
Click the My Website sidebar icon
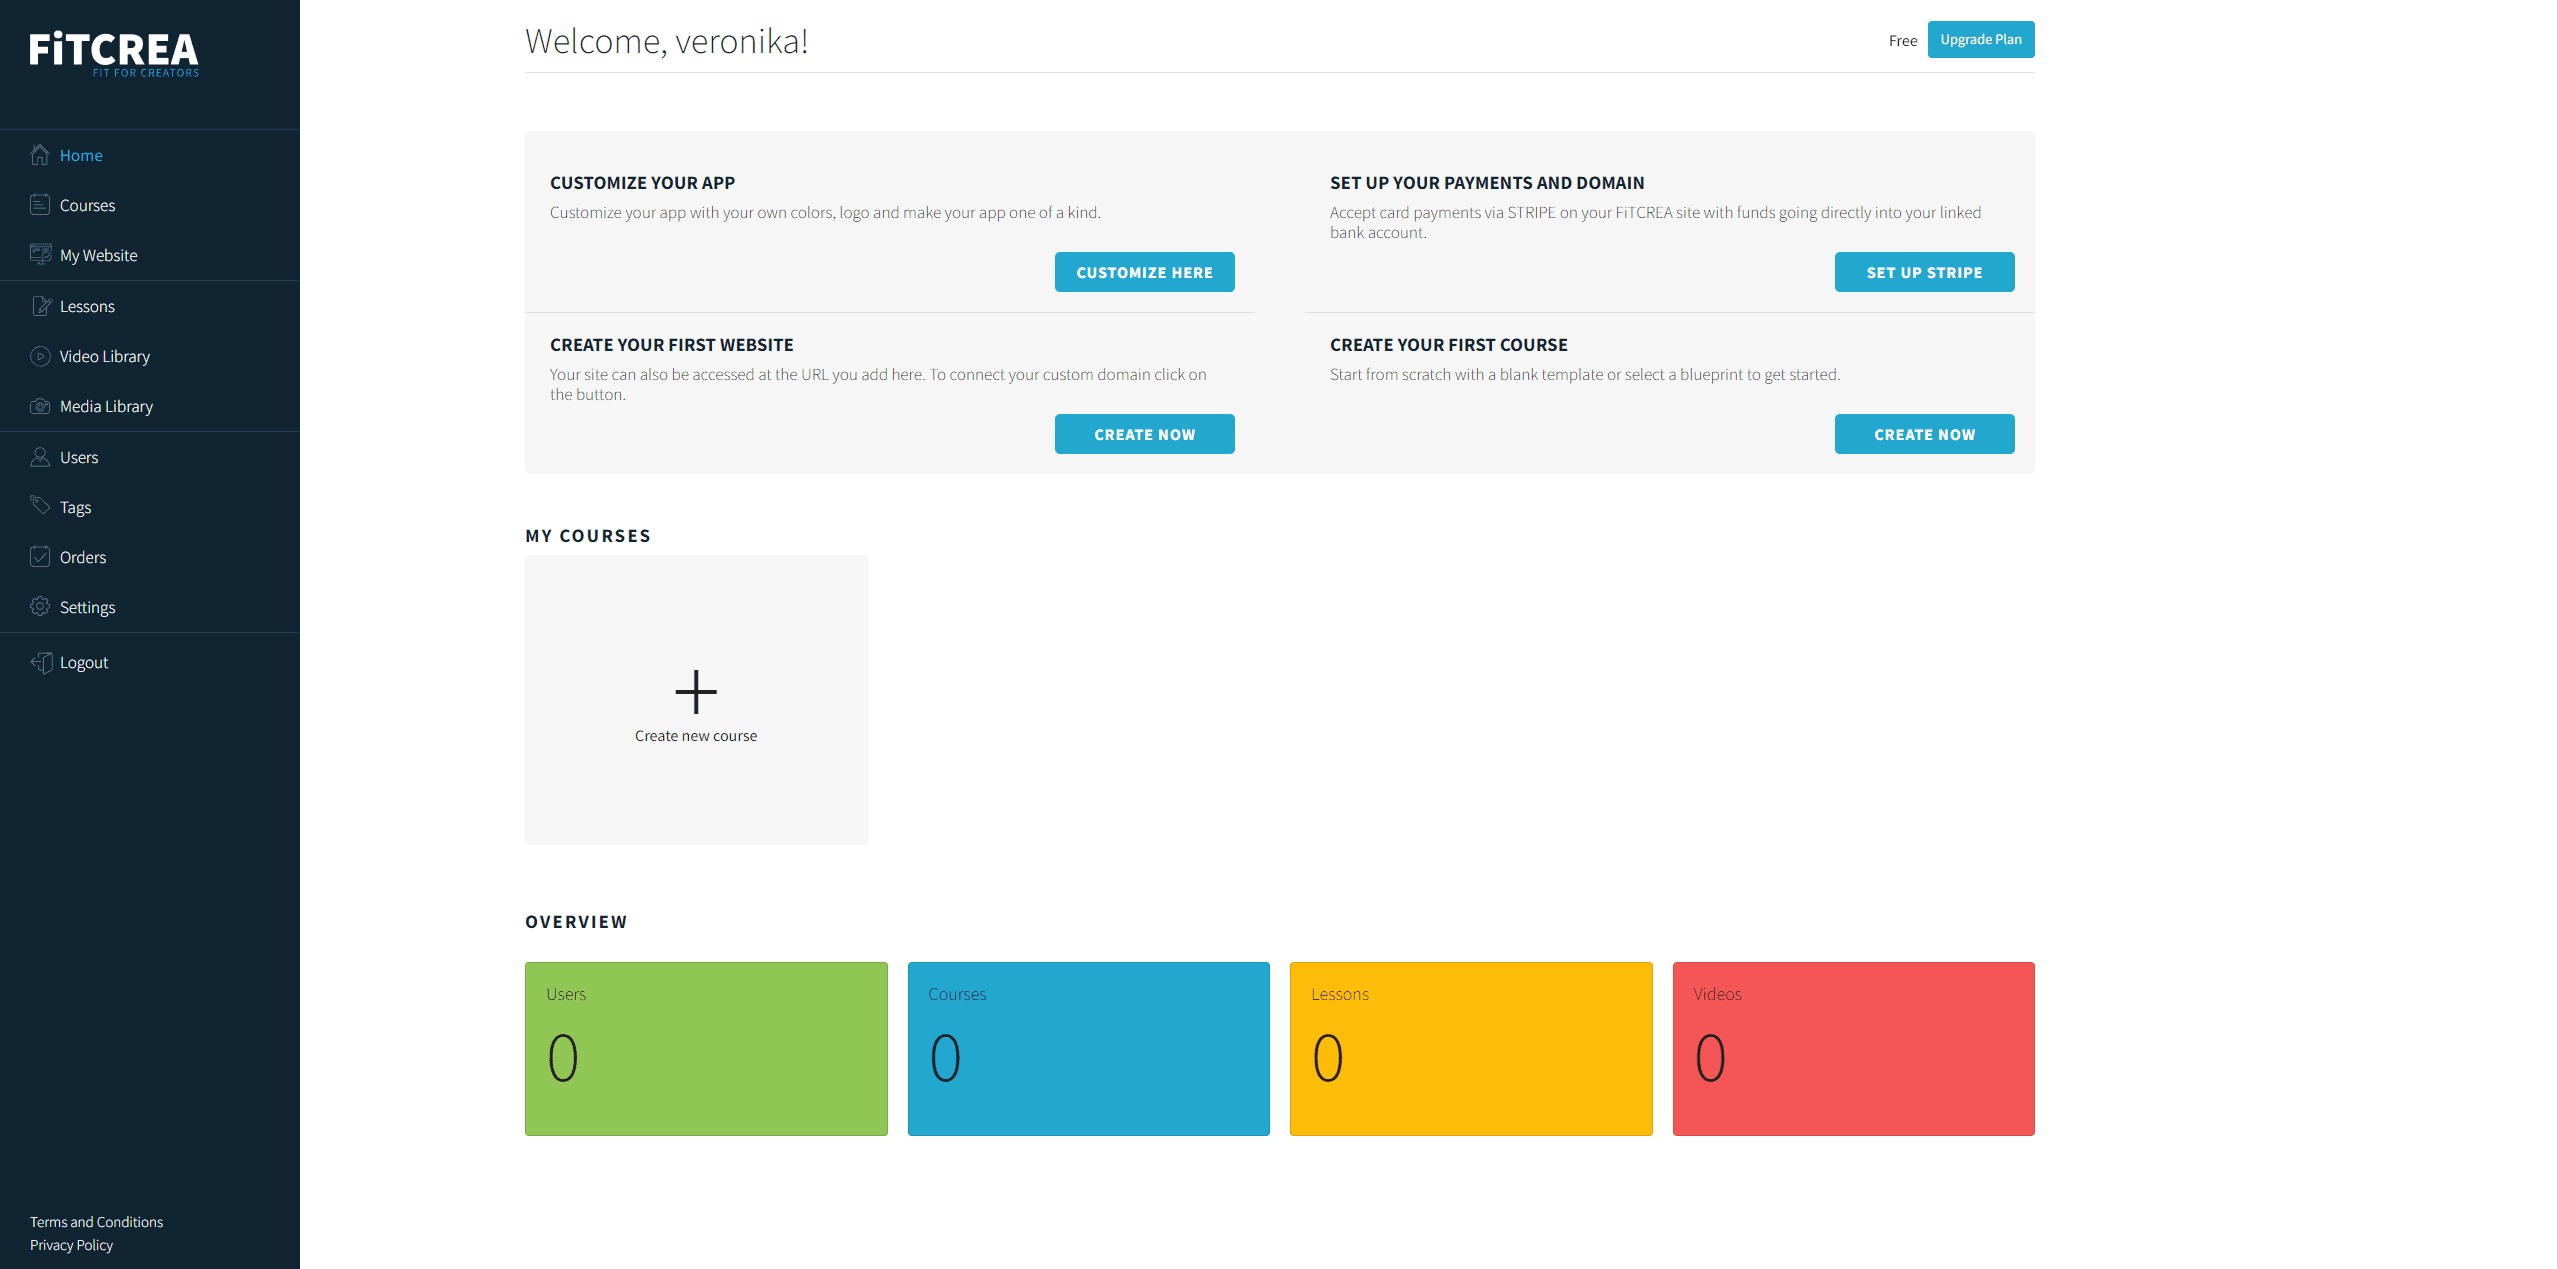point(41,254)
